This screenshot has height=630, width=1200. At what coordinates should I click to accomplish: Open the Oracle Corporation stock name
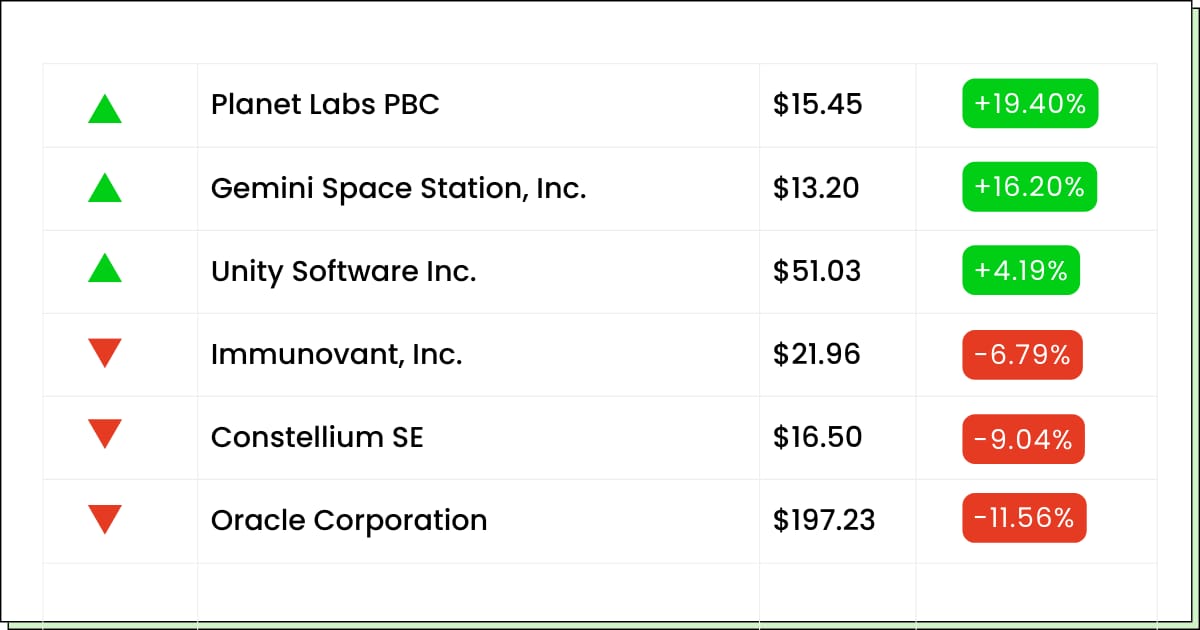coord(349,520)
